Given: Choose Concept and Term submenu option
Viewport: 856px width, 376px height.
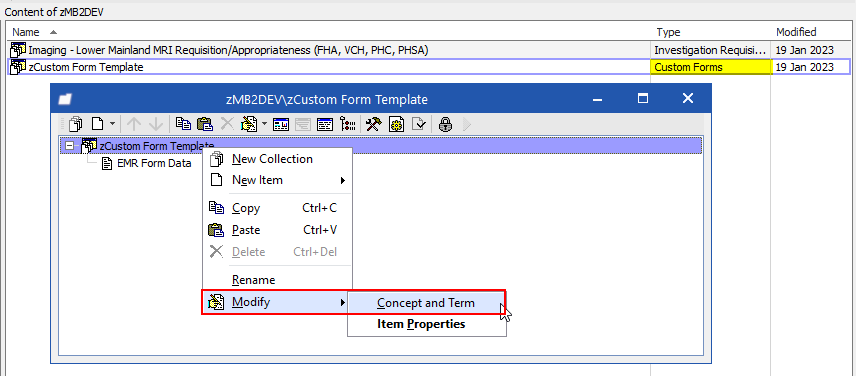Looking at the screenshot, I should point(426,303).
